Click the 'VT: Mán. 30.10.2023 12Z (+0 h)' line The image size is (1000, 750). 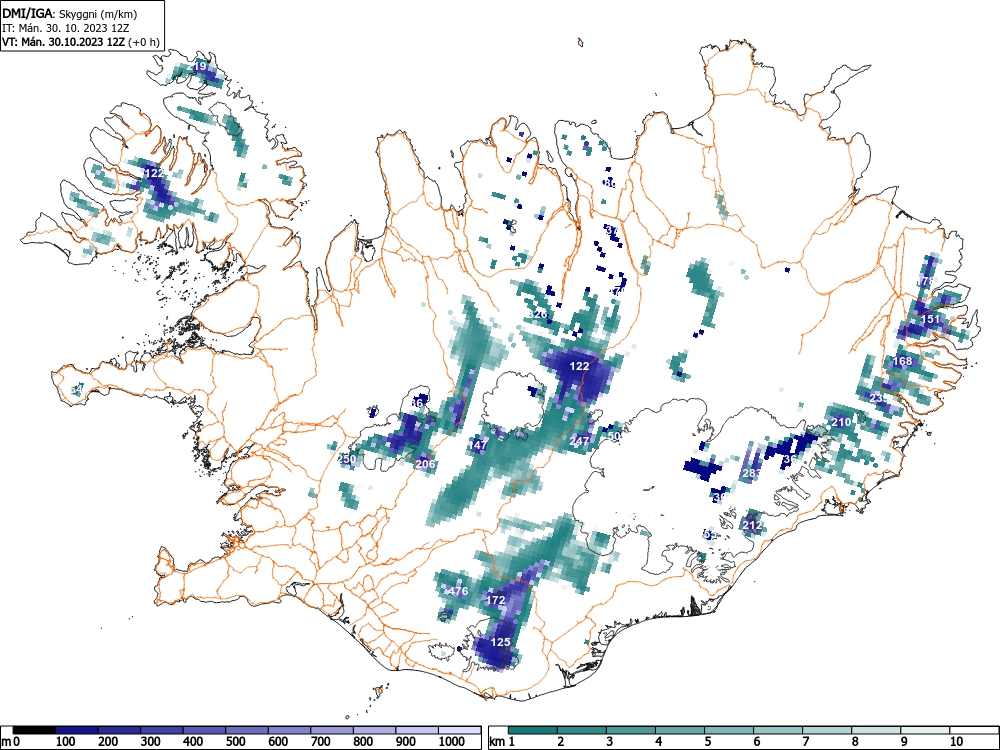coord(80,42)
